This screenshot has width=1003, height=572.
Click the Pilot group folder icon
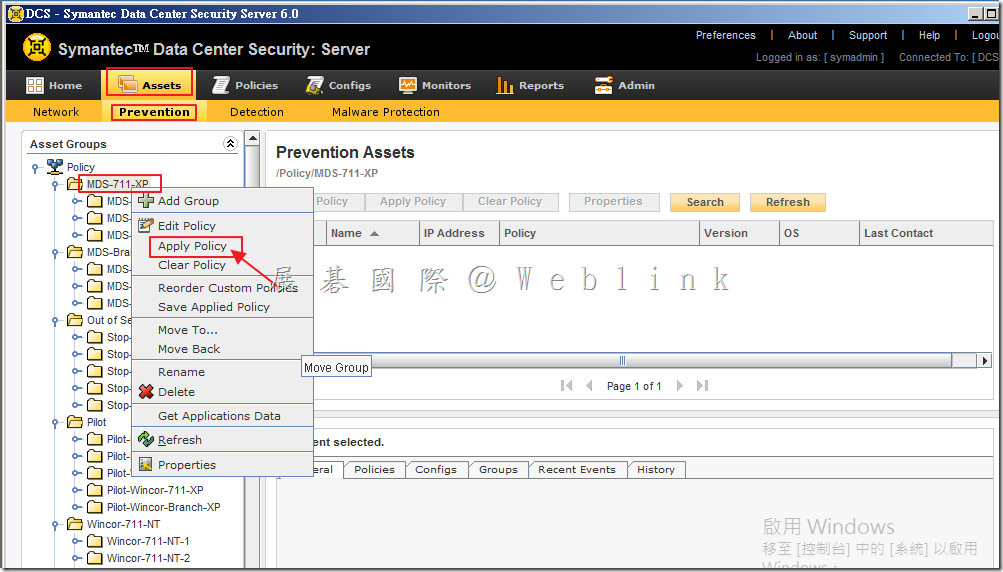coord(75,422)
